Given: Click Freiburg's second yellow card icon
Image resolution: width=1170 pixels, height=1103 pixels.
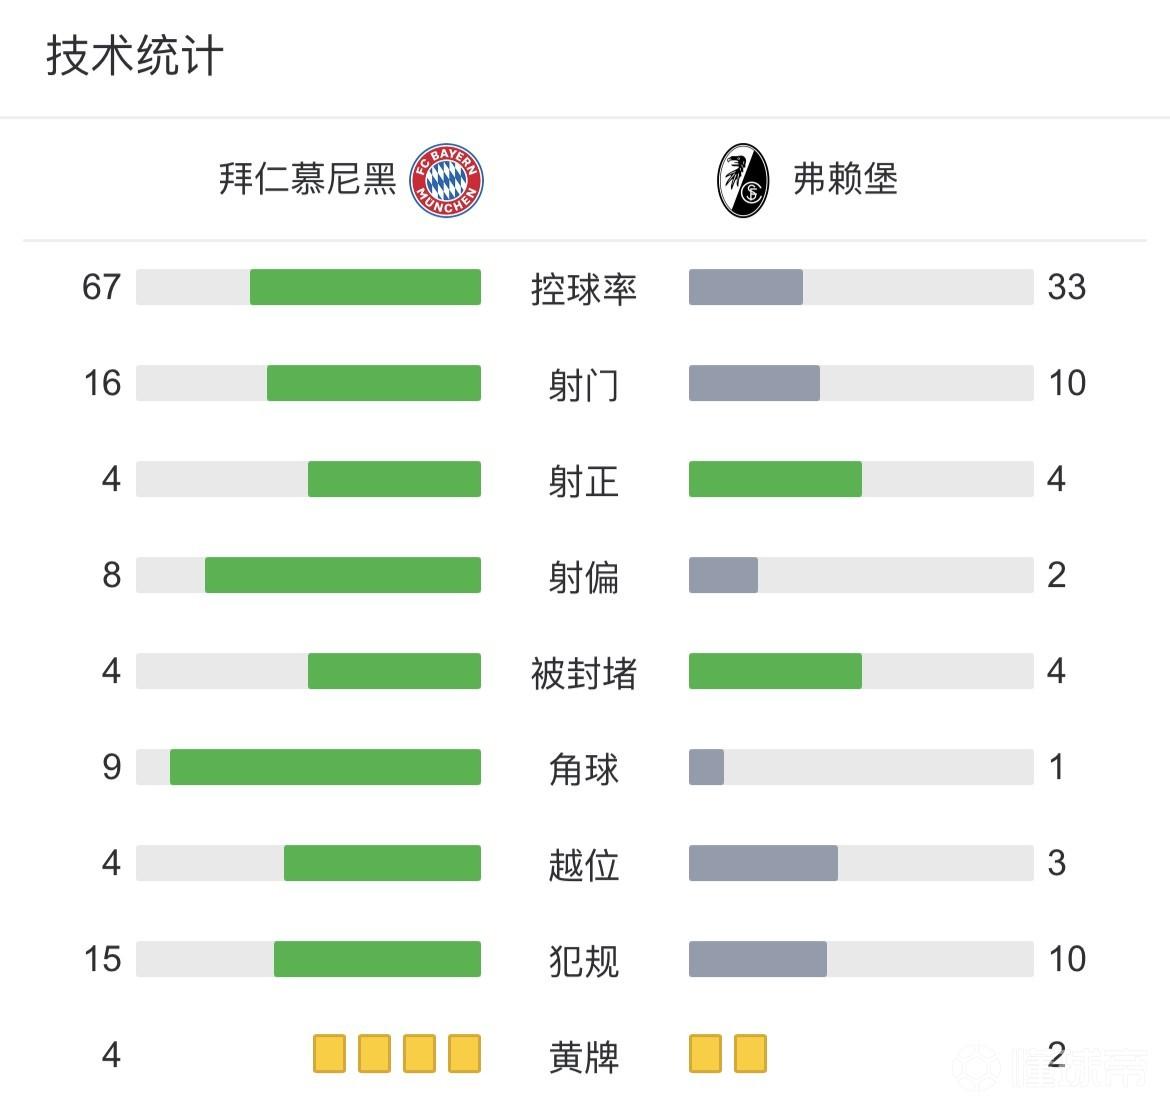Looking at the screenshot, I should click(750, 1054).
